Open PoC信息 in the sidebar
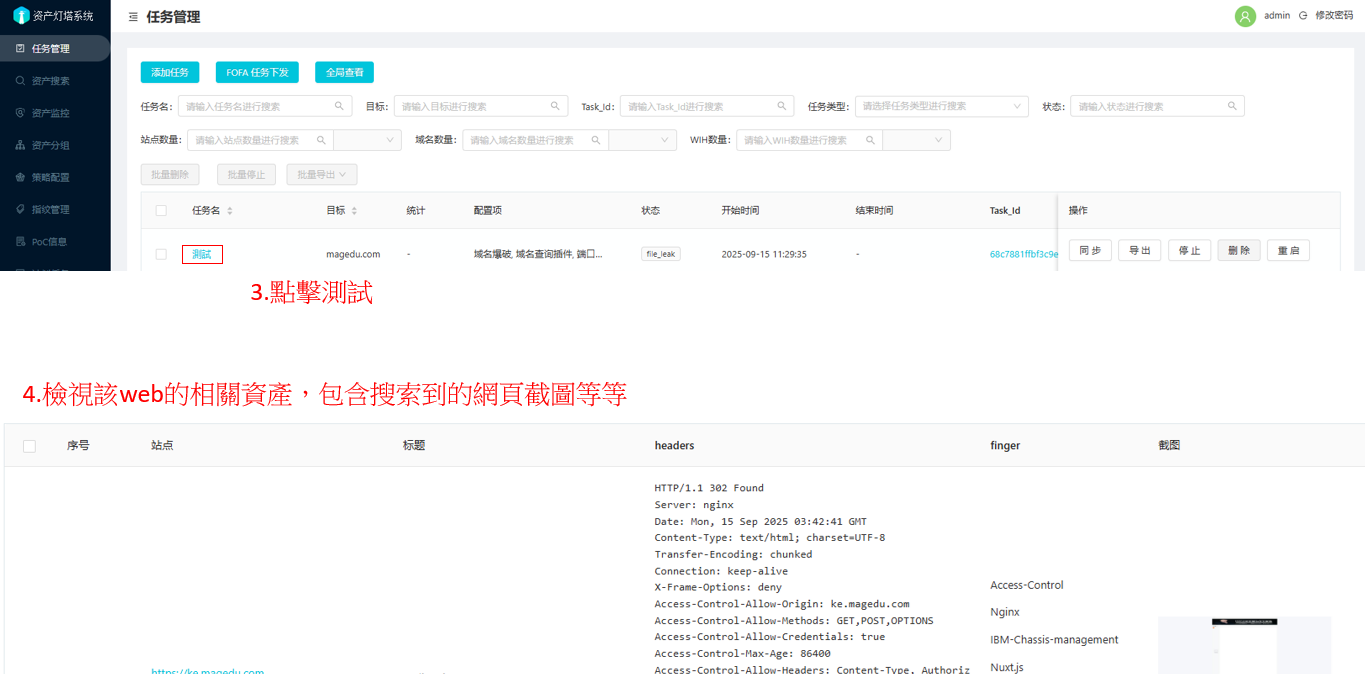The image size is (1365, 674). point(55,241)
